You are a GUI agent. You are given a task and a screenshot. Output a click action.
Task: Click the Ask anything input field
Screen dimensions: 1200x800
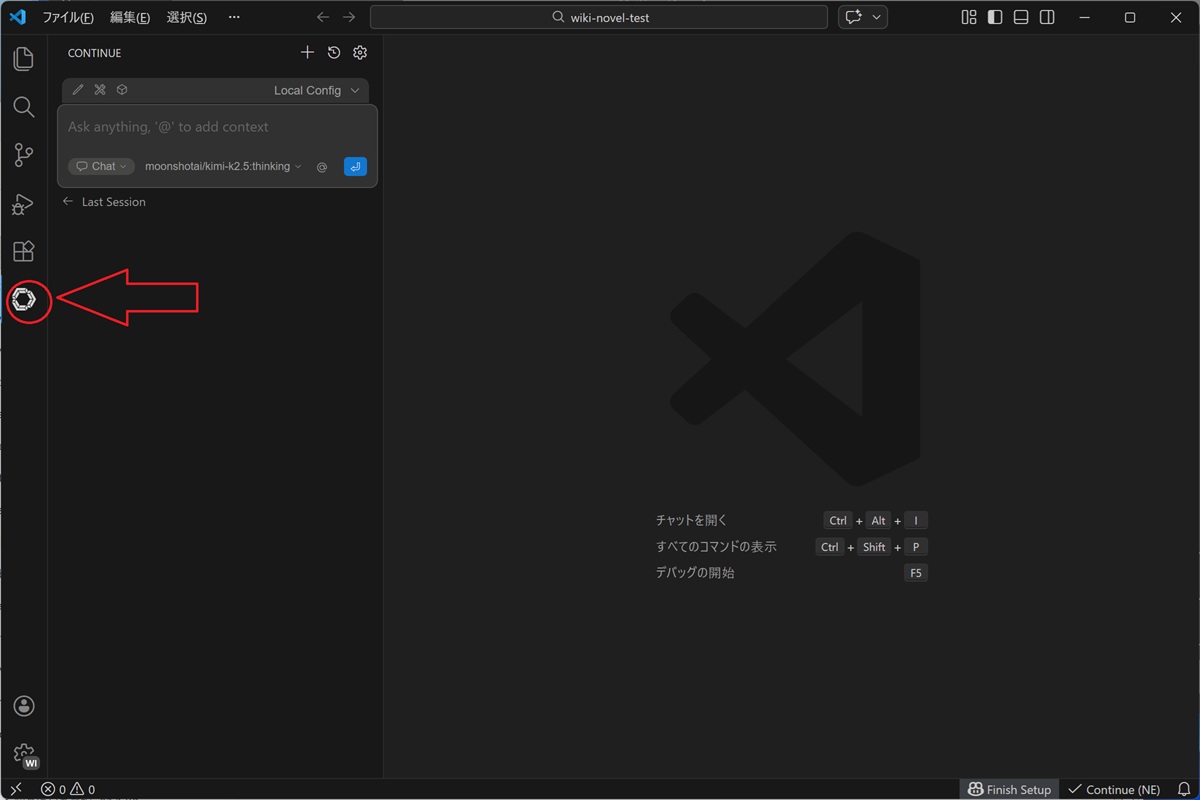pyautogui.click(x=217, y=128)
